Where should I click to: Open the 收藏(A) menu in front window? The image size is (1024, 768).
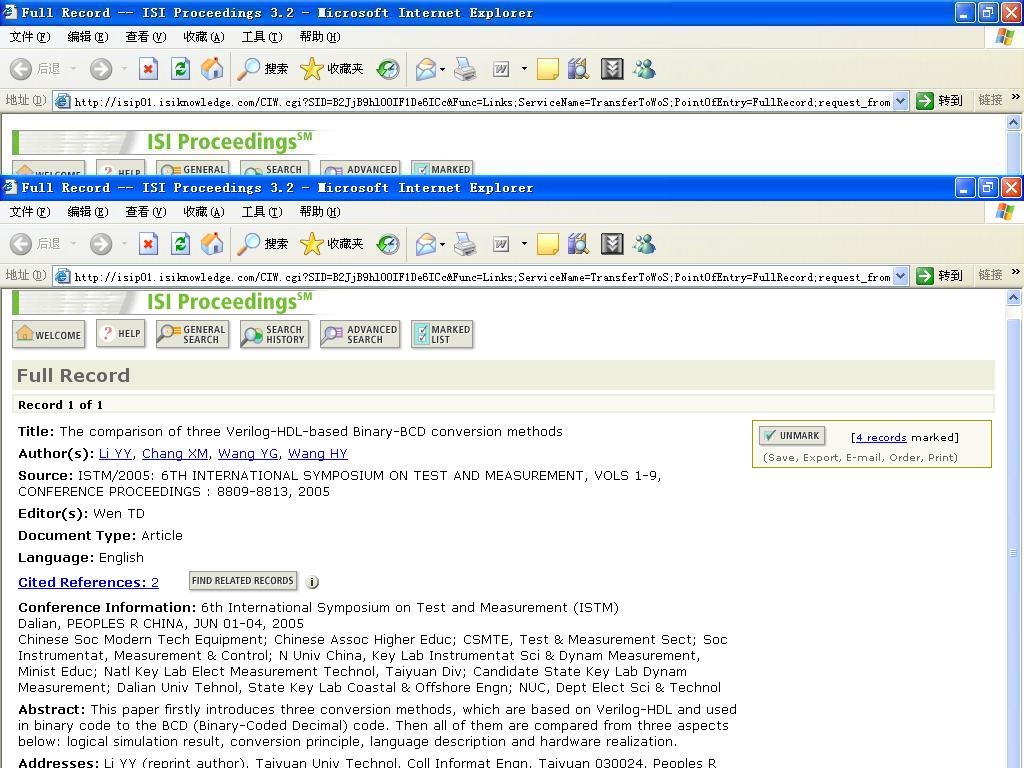click(x=203, y=211)
